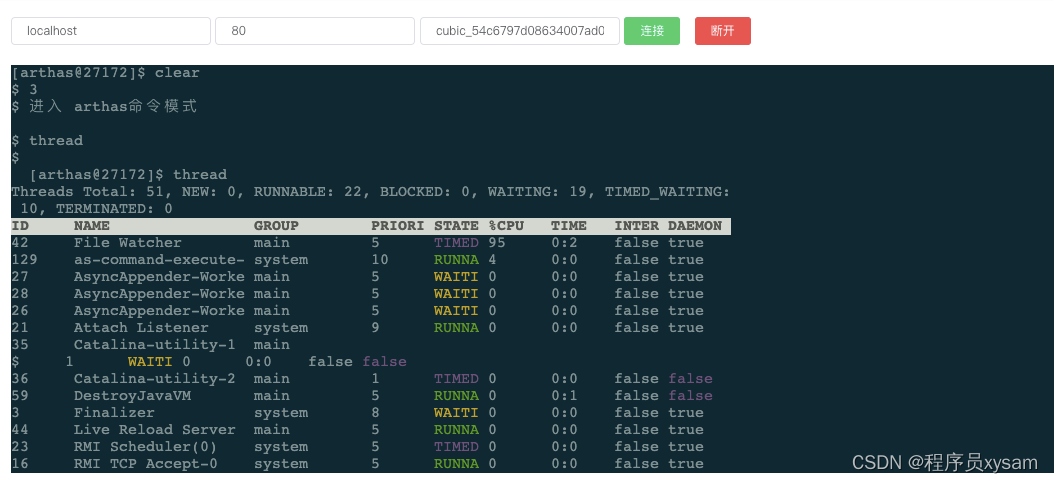
Task: Click the %CPU column header
Action: click(x=506, y=226)
